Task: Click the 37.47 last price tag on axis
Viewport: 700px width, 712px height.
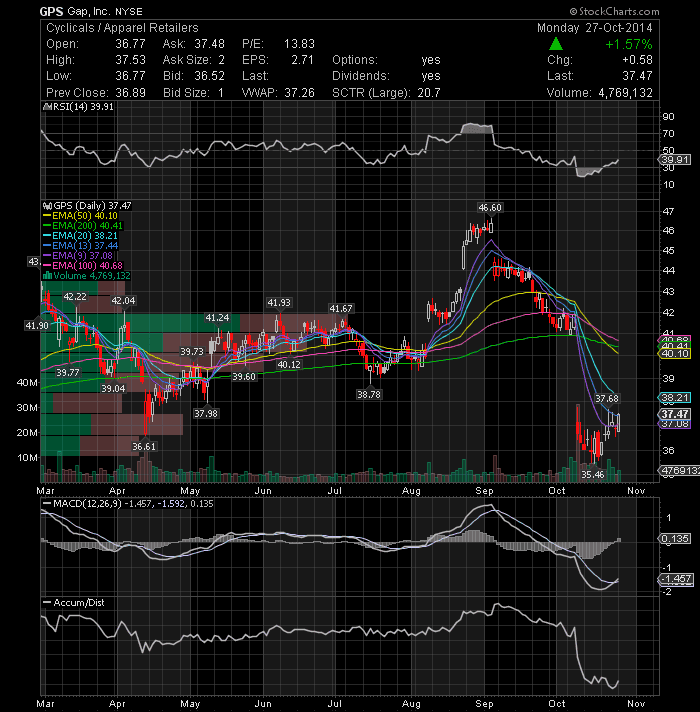Action: tap(675, 414)
